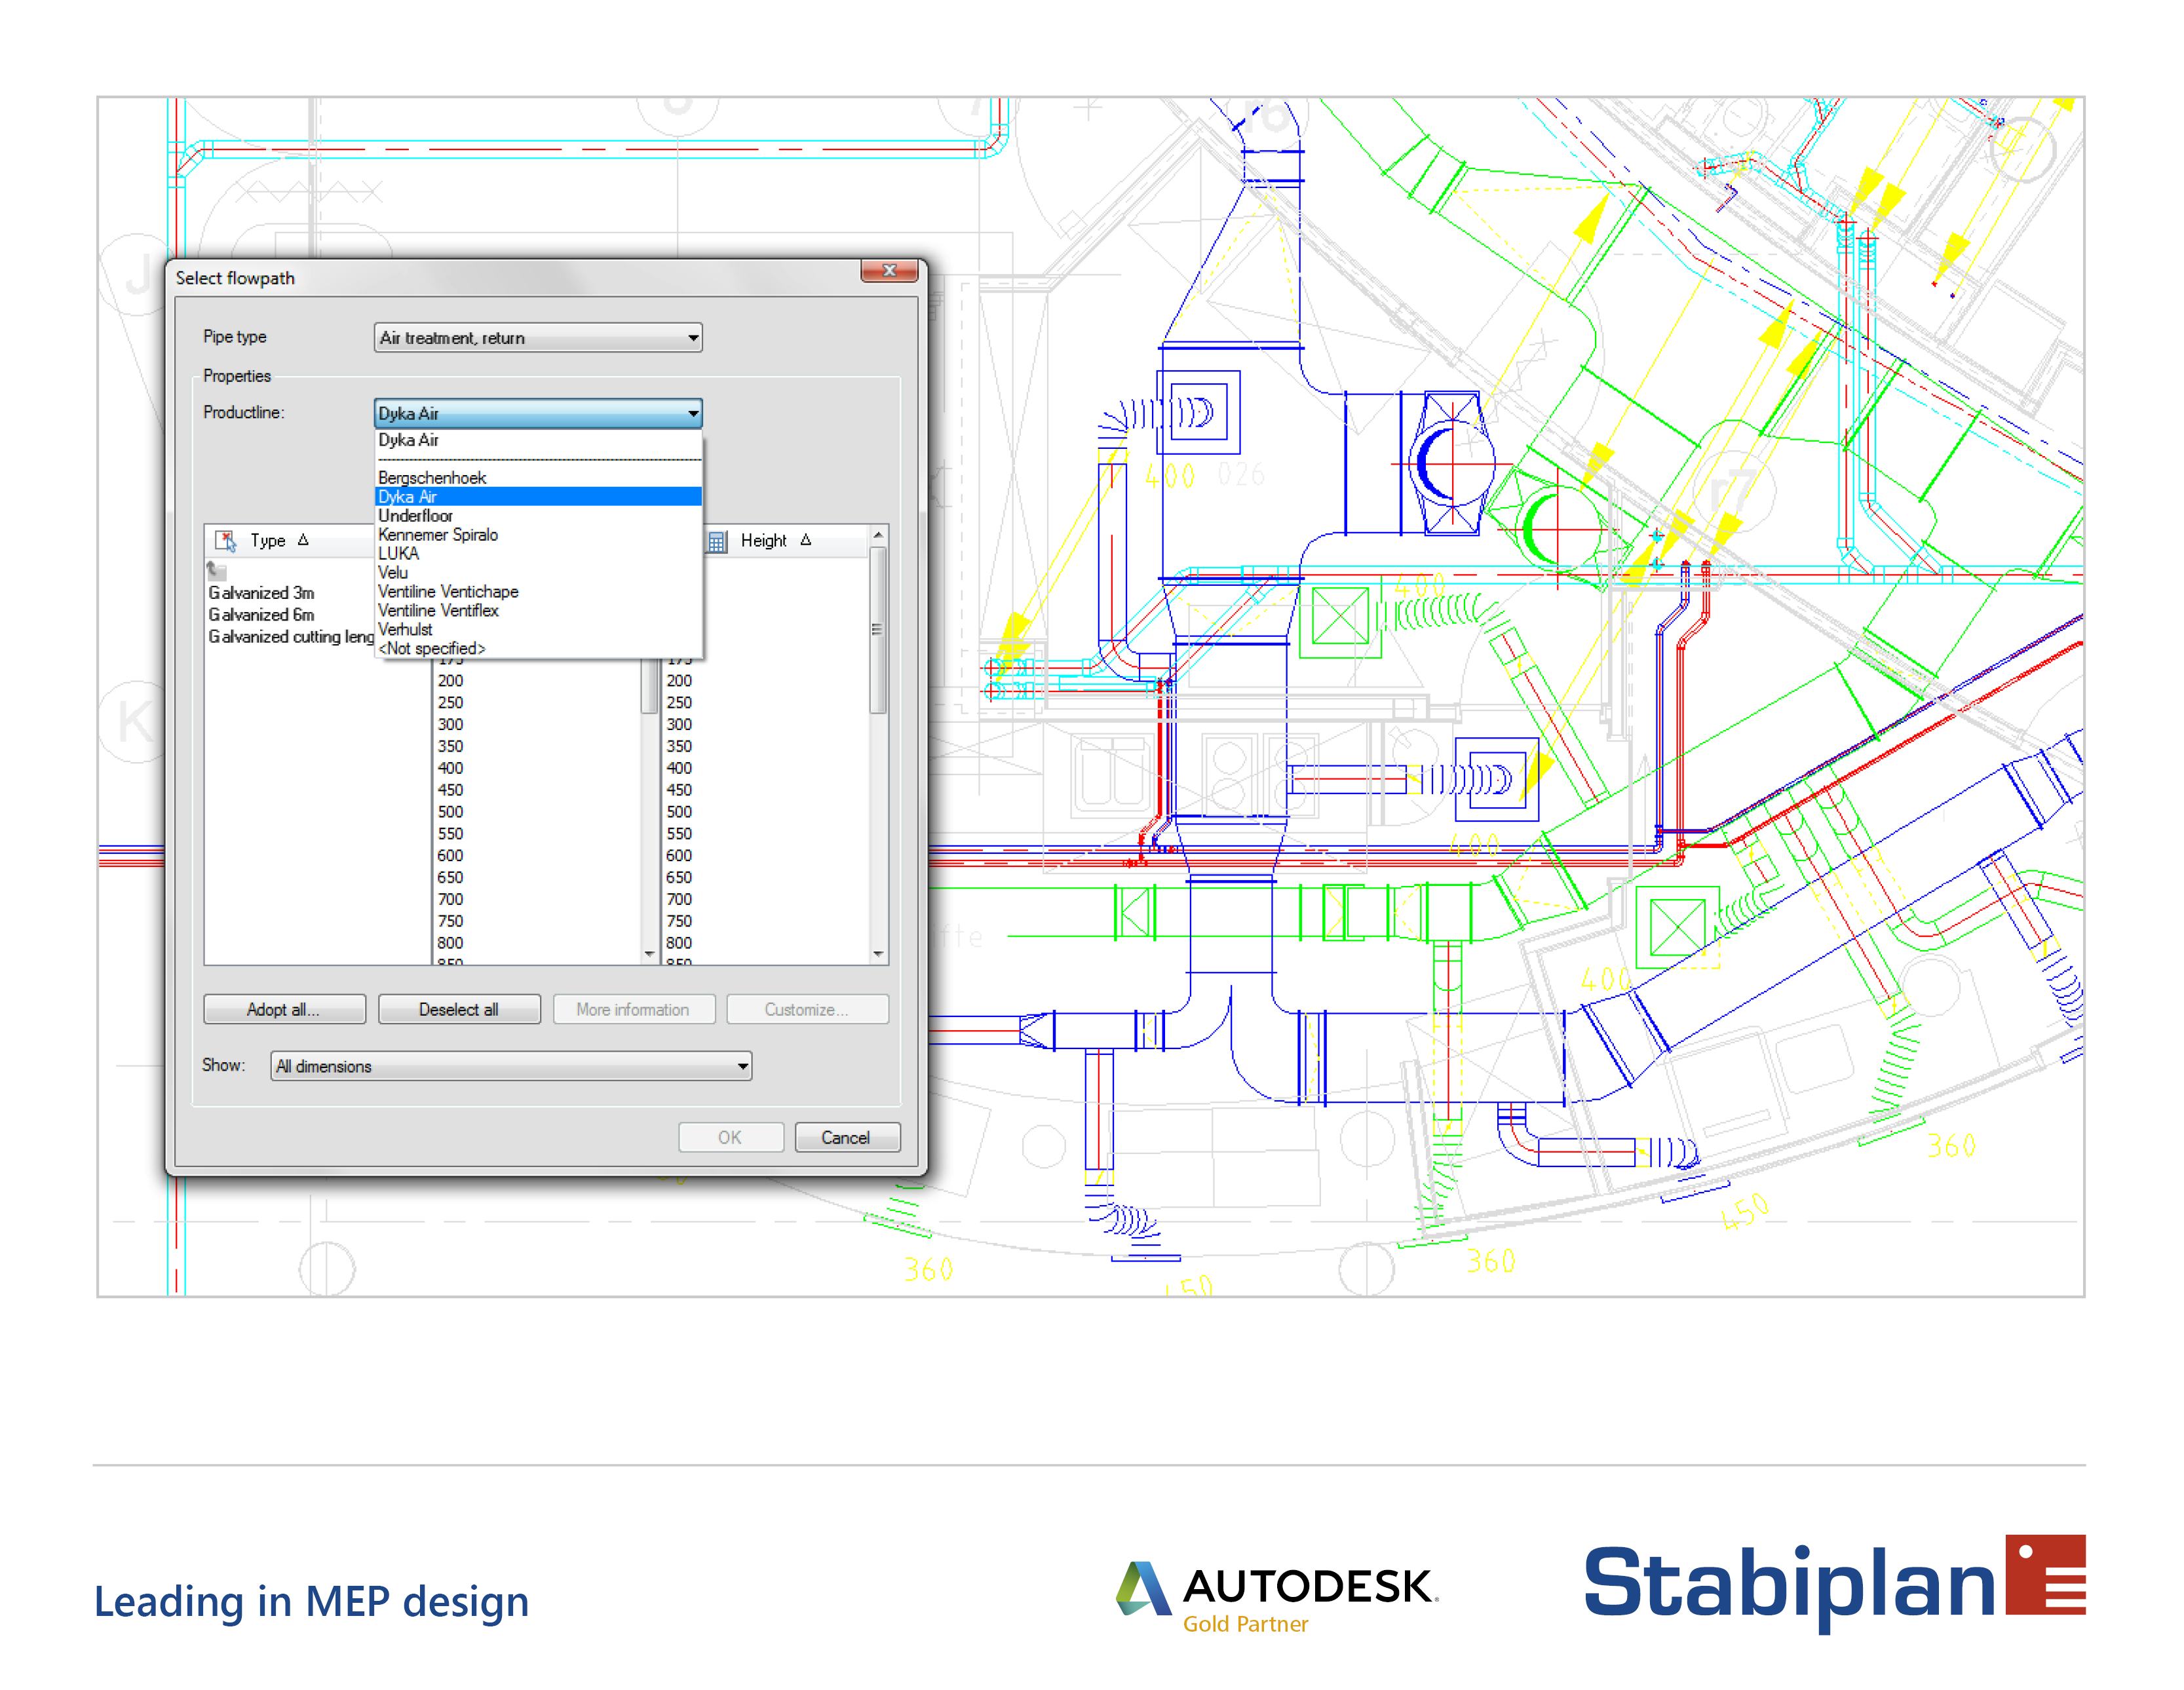Click the height list scrollbar down arrow
The height and width of the screenshot is (1690, 2184).
tap(878, 954)
